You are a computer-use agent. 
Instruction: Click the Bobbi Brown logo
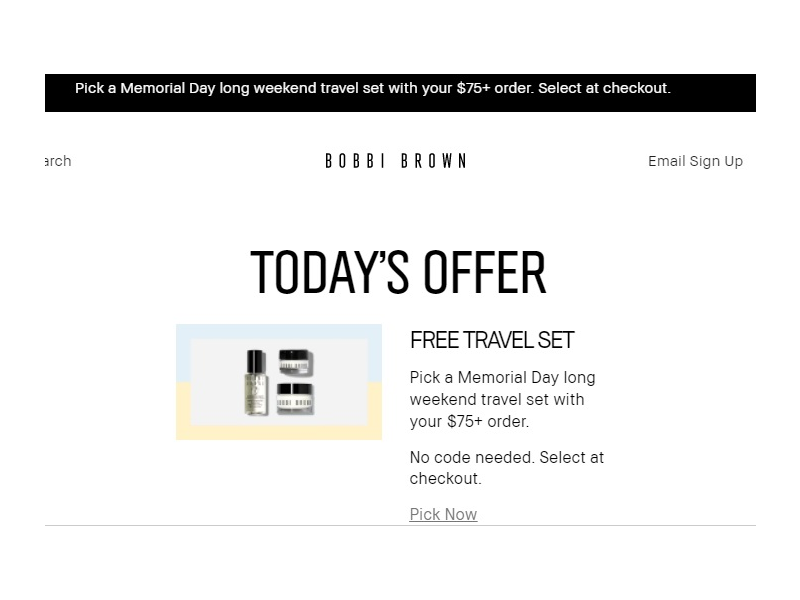[x=396, y=161]
